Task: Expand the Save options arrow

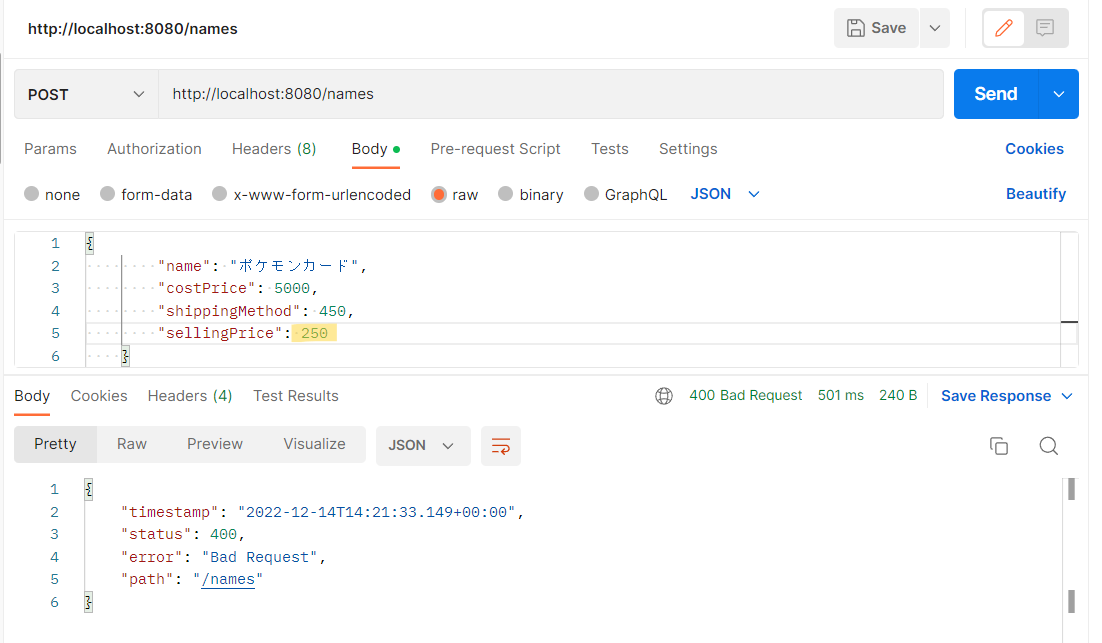Action: 935,28
